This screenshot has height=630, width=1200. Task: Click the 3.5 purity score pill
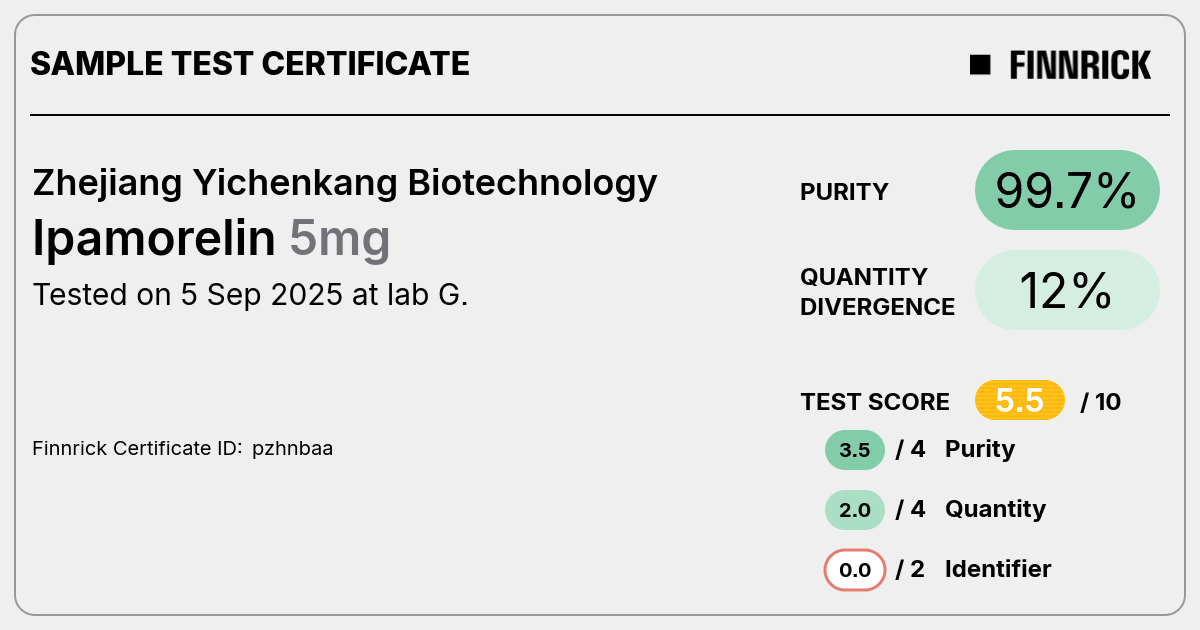(855, 450)
